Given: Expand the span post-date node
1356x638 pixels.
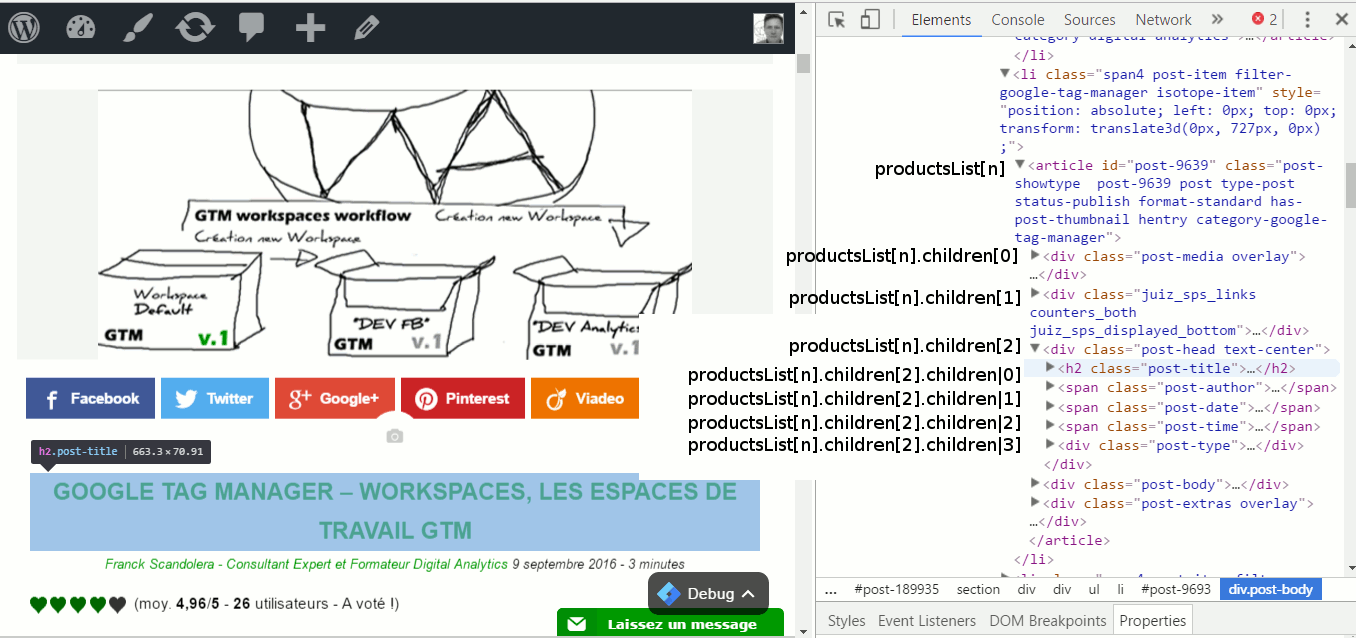Looking at the screenshot, I should pyautogui.click(x=1050, y=407).
